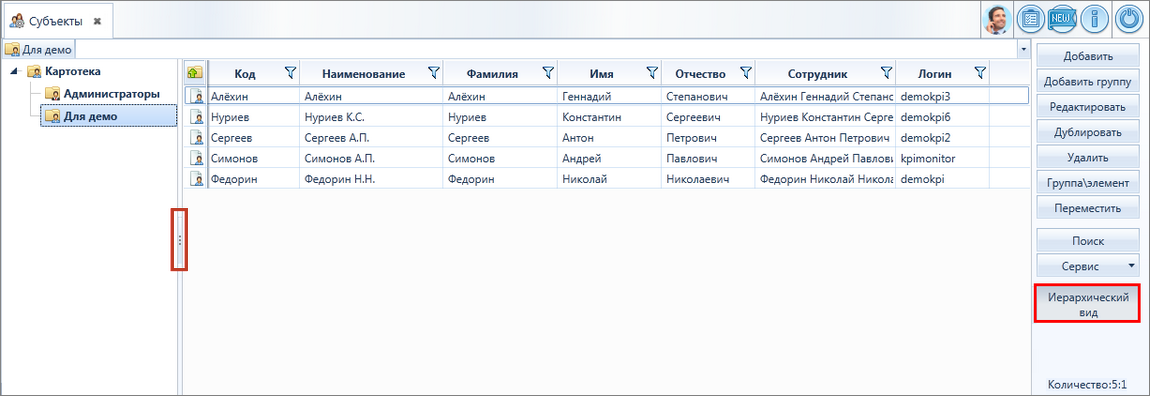Image resolution: width=1150 pixels, height=396 pixels.
Task: Select the cell demokpi6
Action: 942,116
